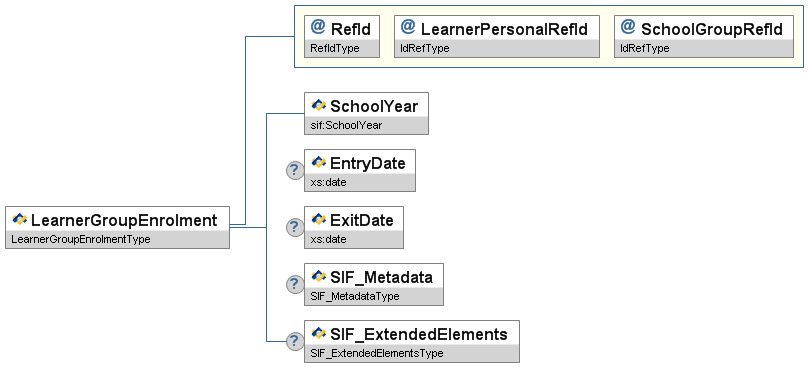
Task: Click the @ icon beside SchoolGroupRefId
Action: pyautogui.click(x=628, y=28)
